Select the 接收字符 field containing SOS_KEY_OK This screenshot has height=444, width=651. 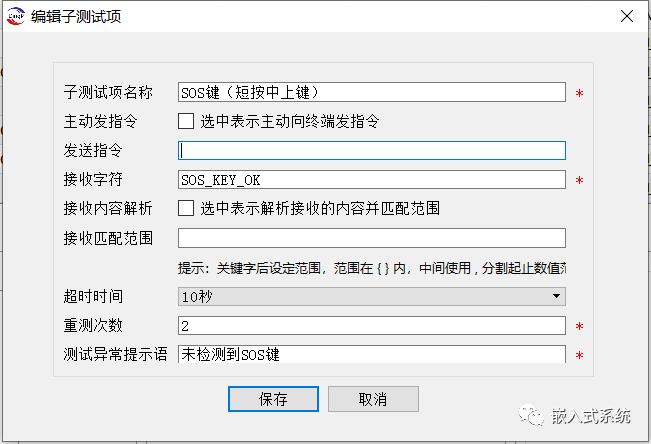click(x=372, y=179)
